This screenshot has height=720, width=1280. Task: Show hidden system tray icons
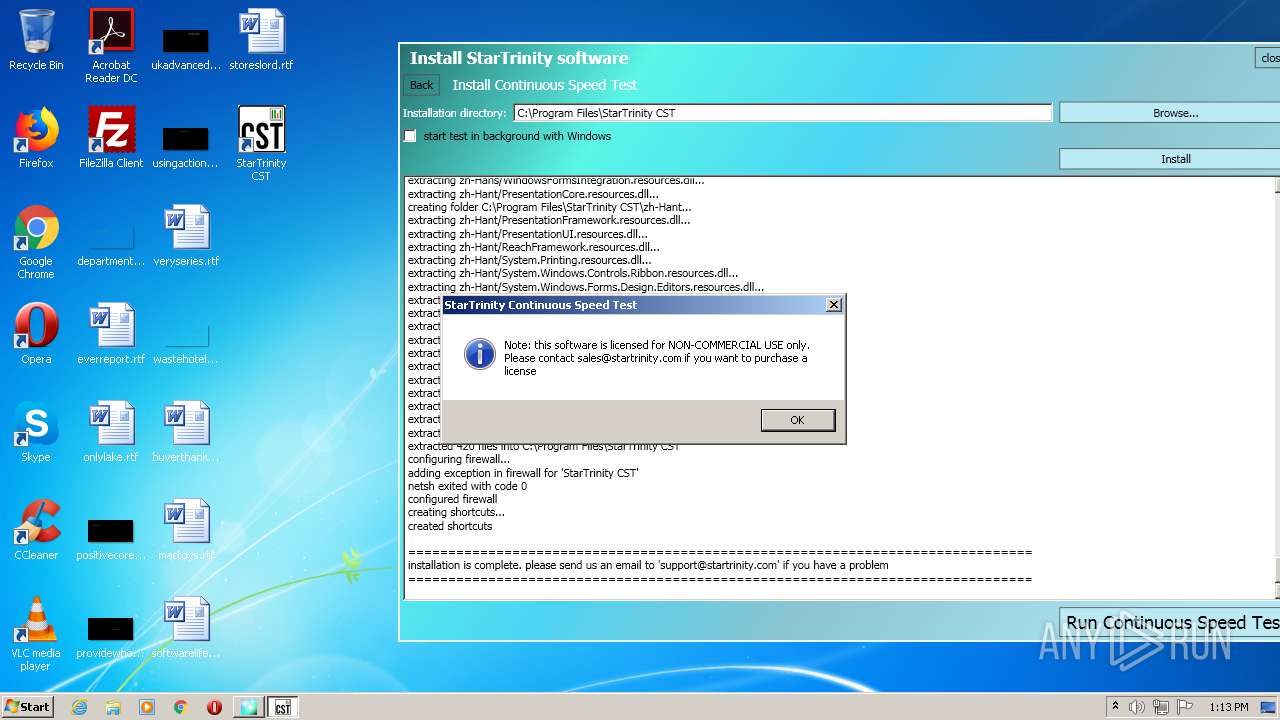[1115, 707]
